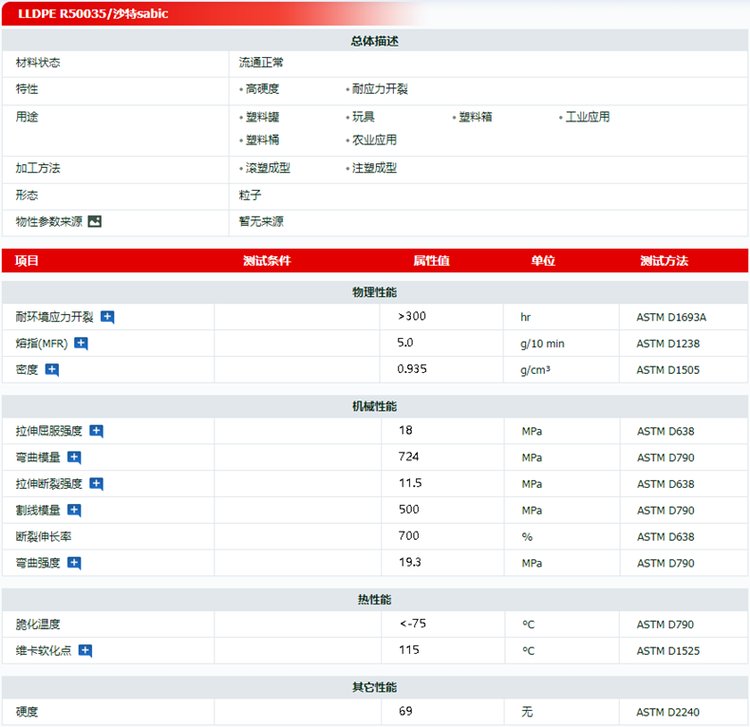Click the 724 flexural modulus value
Image resolution: width=750 pixels, height=727 pixels.
click(408, 456)
